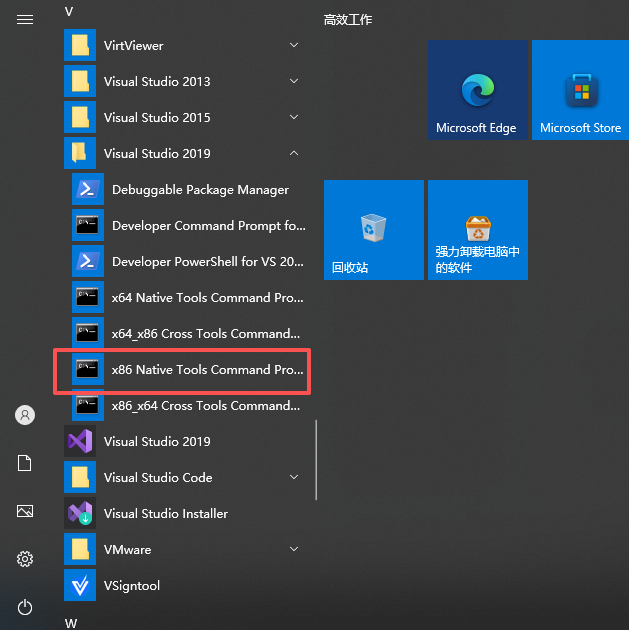Screen dimensions: 629x630
Task: Expand the VirtViewer folder chevron
Action: click(294, 45)
